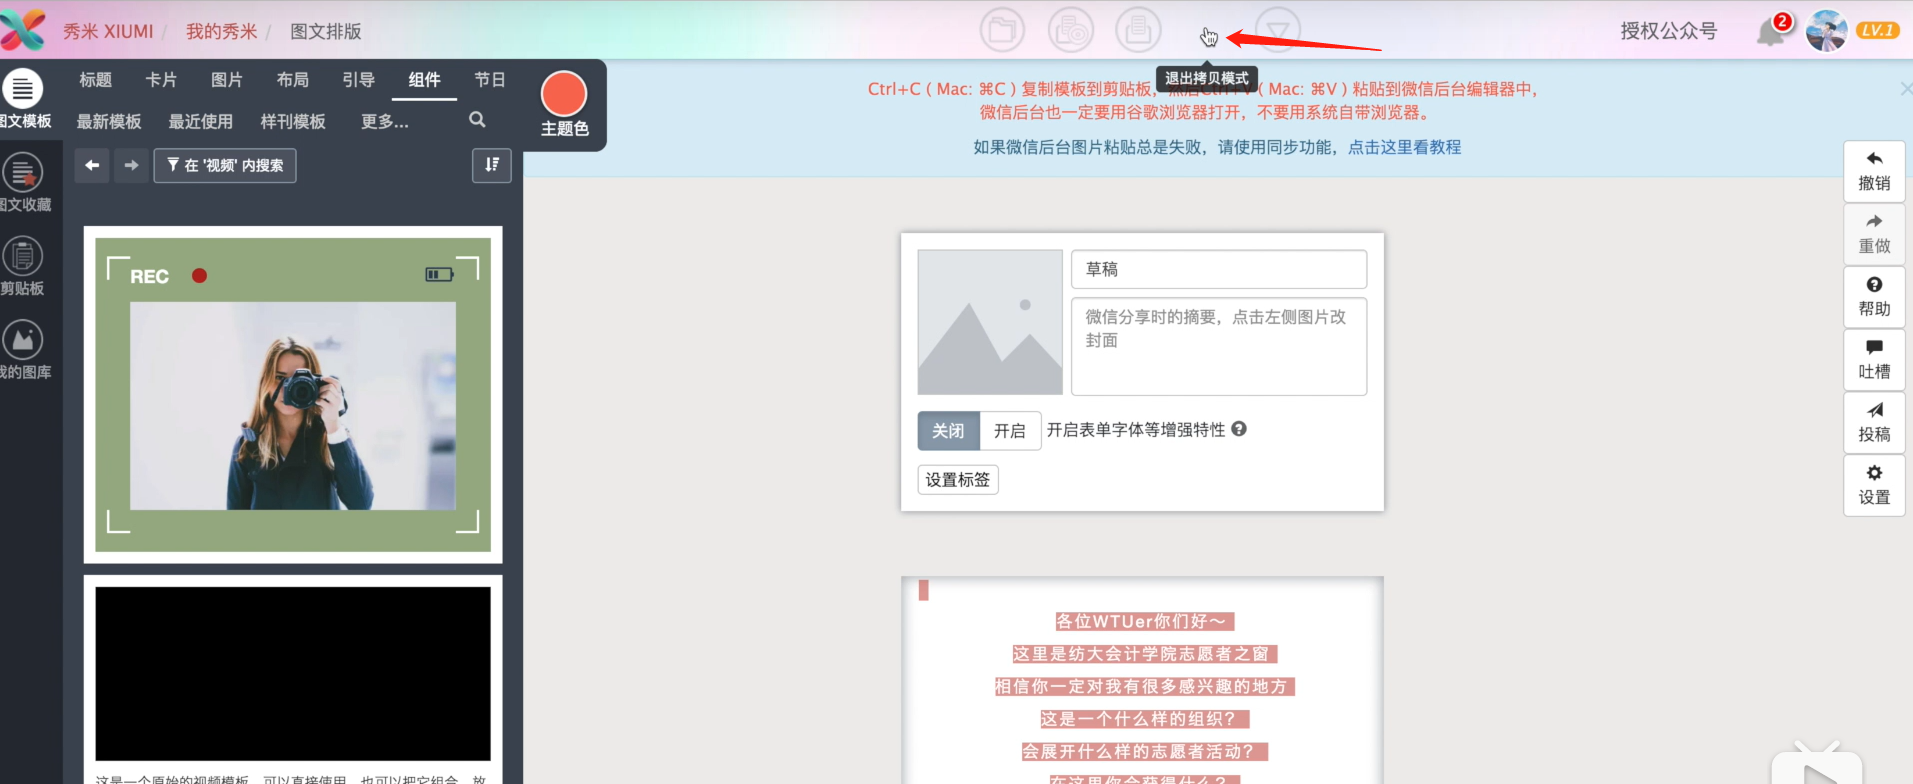
Task: Click the line 会展开什么样的志愿者活动？
Action: pyautogui.click(x=1144, y=751)
